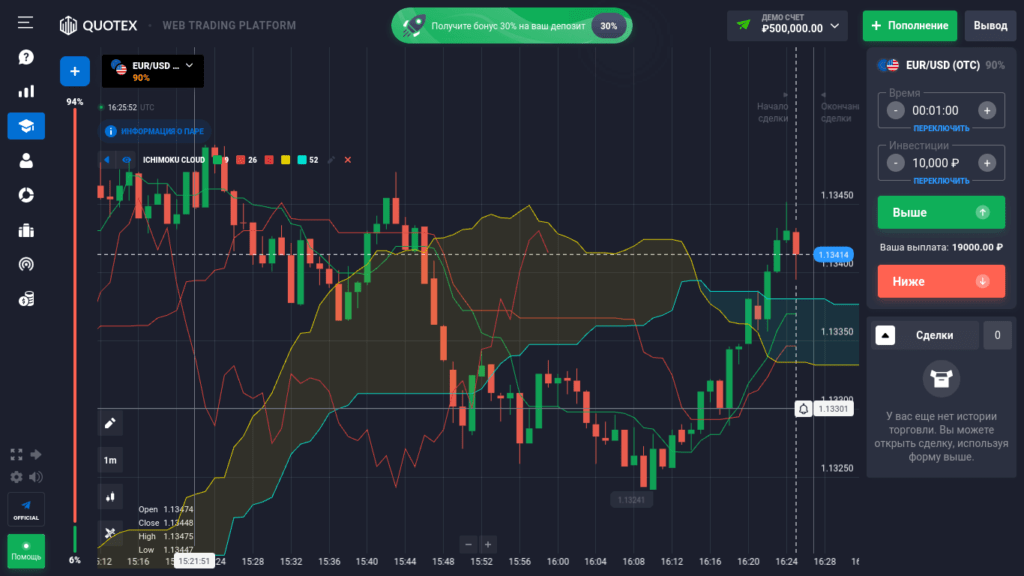Toggle Ichimoku Cloud visibility eye icon

pyautogui.click(x=127, y=160)
